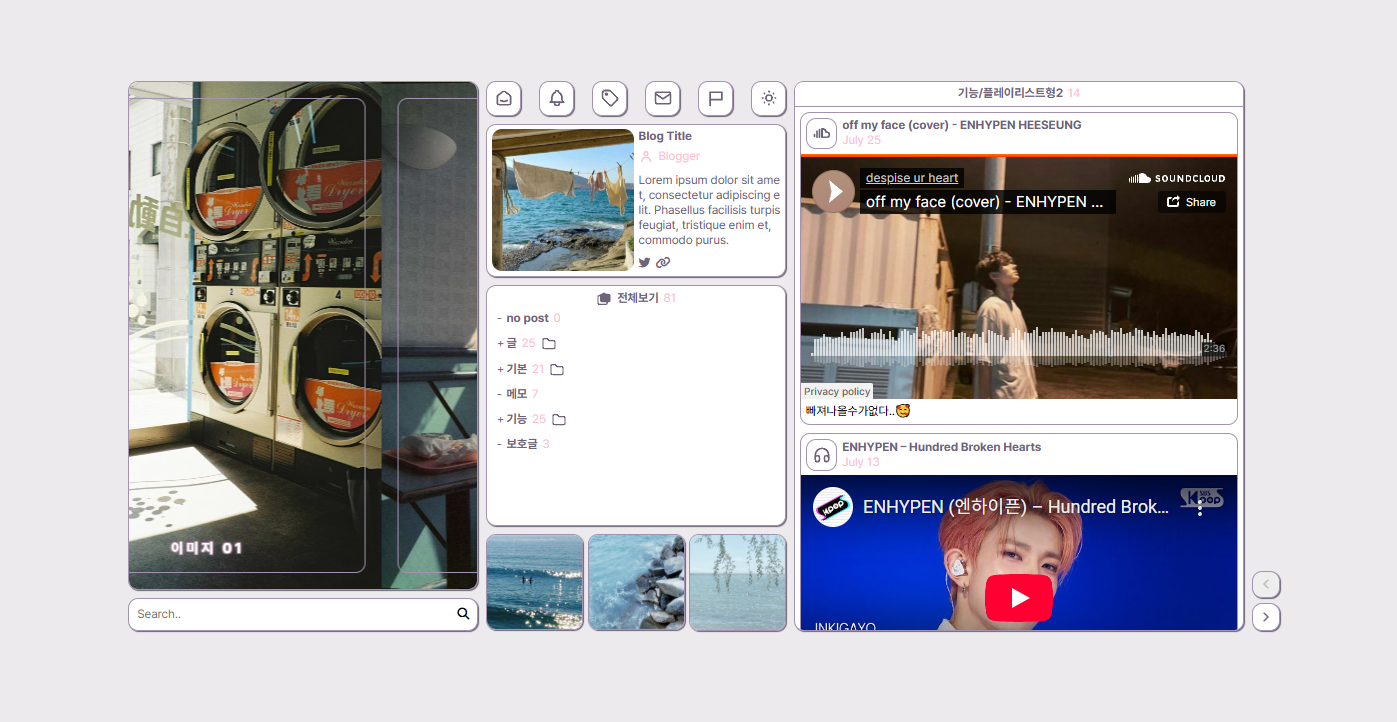
Task: Expand the 기능 category plus sign
Action: pos(500,419)
